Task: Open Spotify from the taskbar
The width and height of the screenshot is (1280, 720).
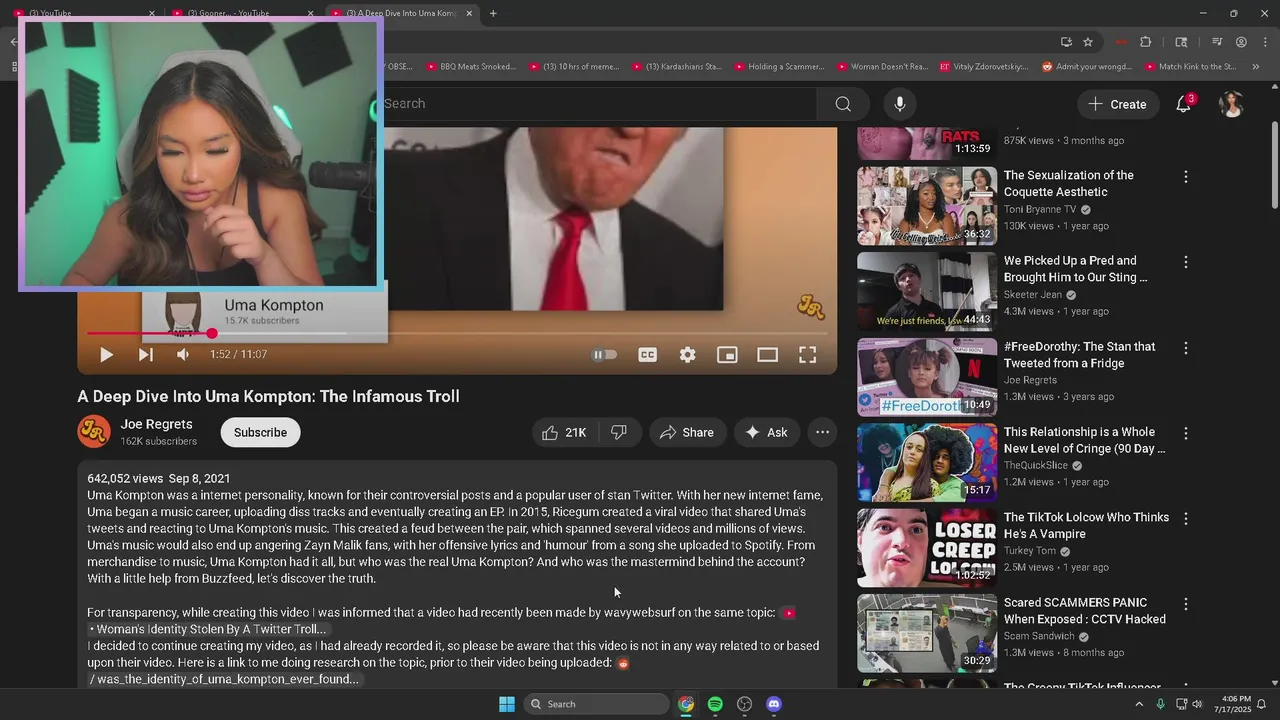Action: coord(715,704)
